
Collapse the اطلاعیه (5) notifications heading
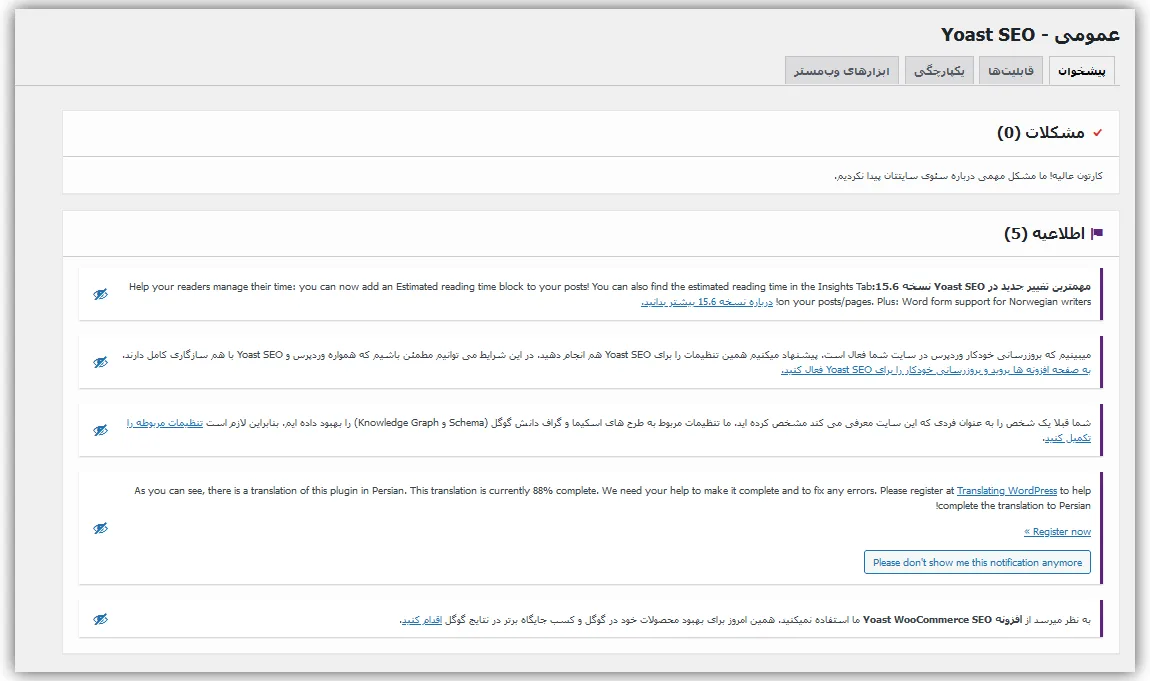click(x=1044, y=234)
